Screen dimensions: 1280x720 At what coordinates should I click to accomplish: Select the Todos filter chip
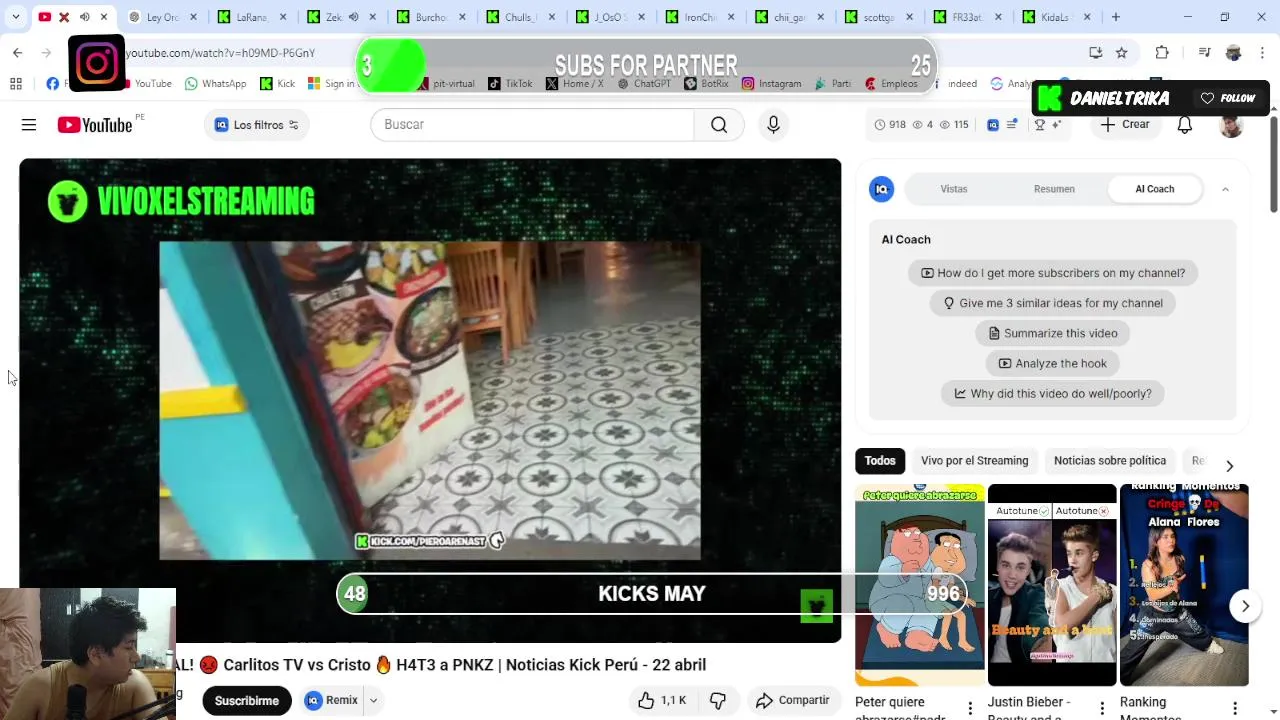click(x=880, y=461)
